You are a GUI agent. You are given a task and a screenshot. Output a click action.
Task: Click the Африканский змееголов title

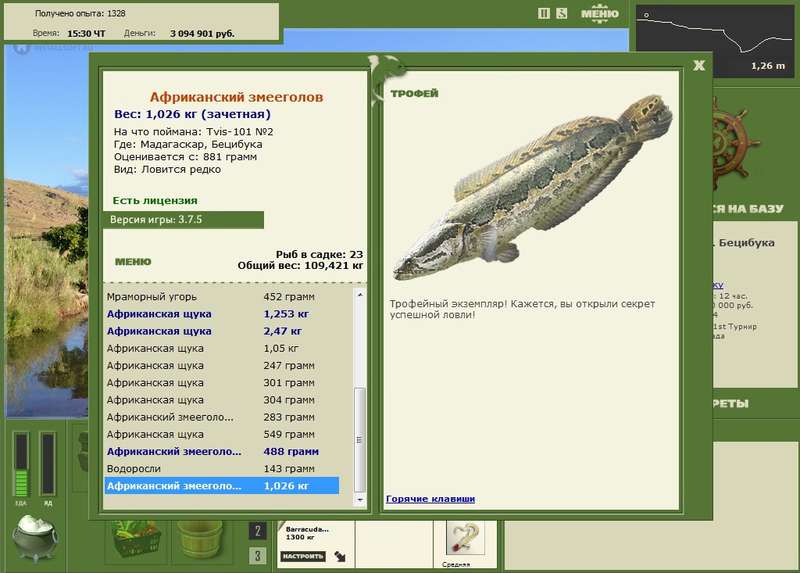tap(236, 97)
